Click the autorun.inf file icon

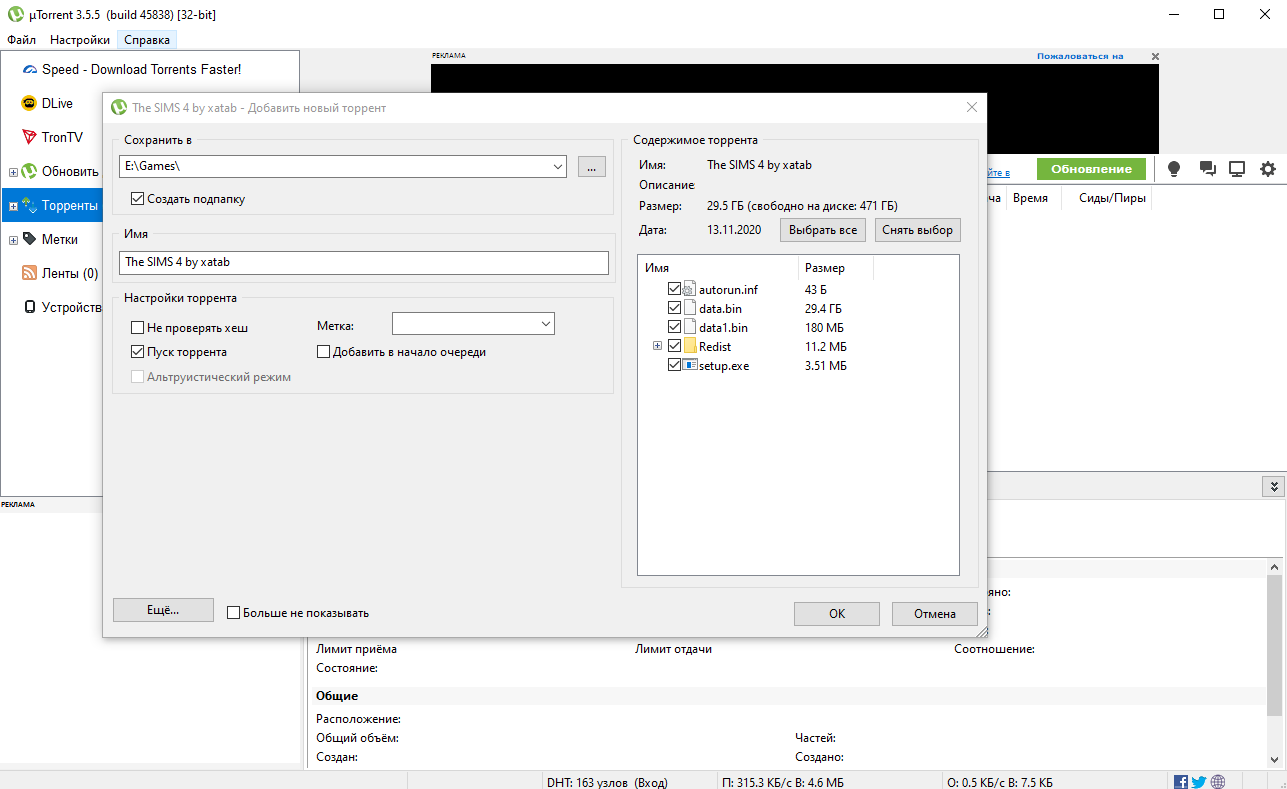(690, 289)
